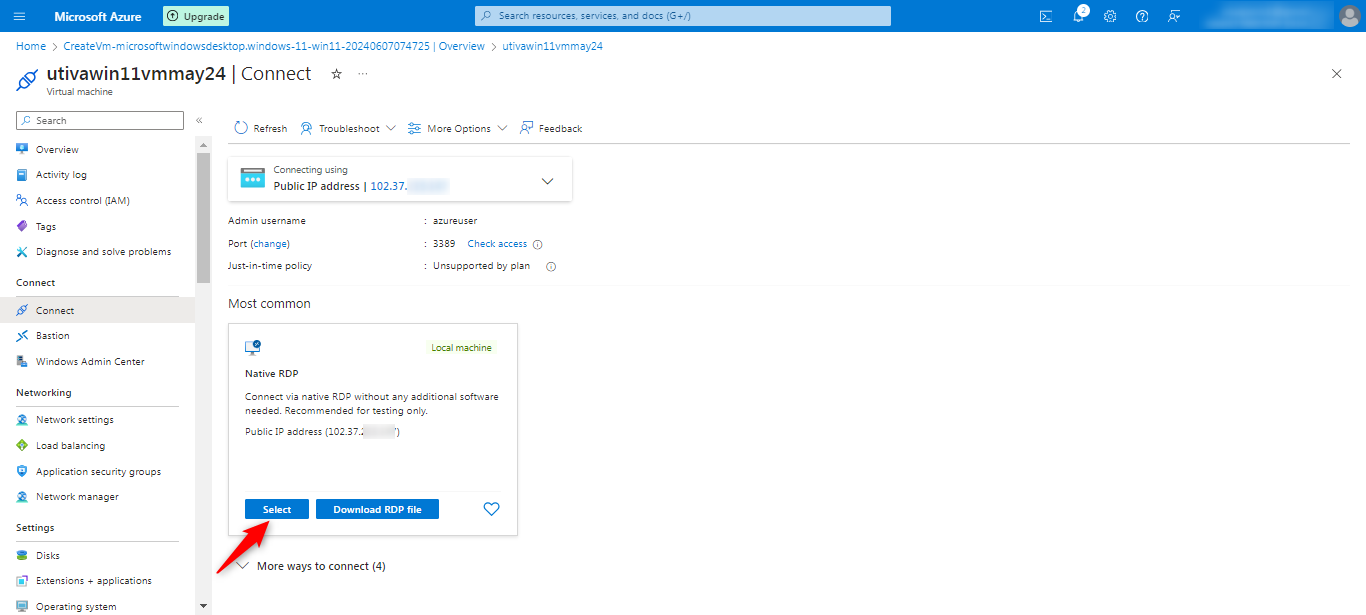Open Cloud Shell from the top bar

[1046, 16]
